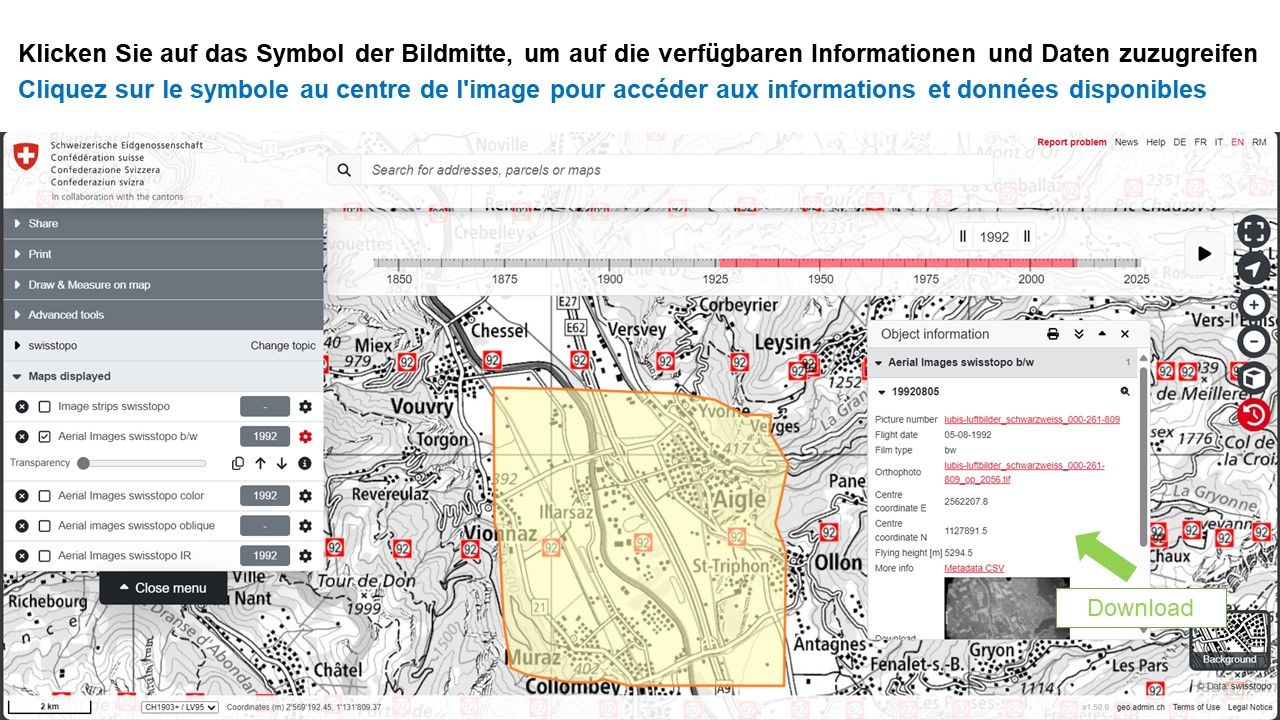Open the Metadata CSV link
The image size is (1280, 720).
974,568
